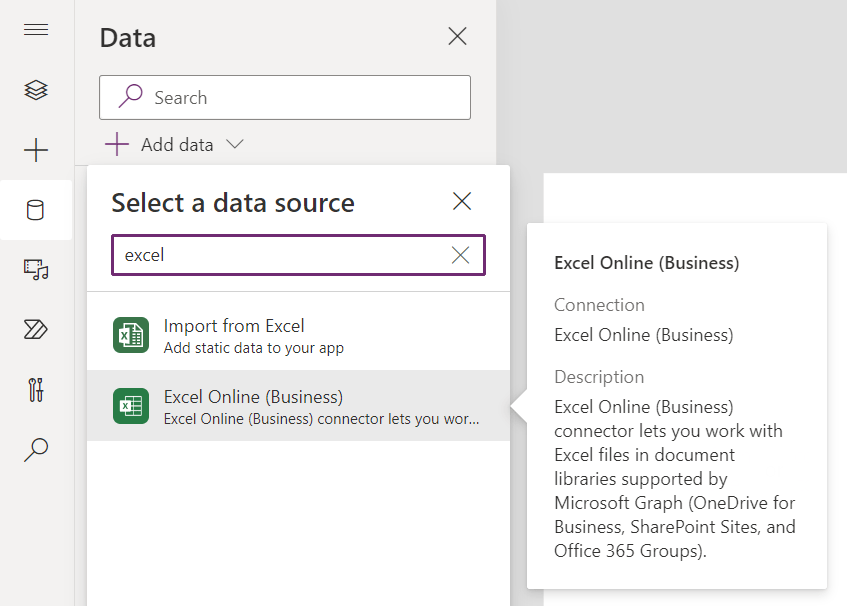Viewport: 847px width, 606px height.
Task: Expand the Add data chevron
Action: pos(235,145)
